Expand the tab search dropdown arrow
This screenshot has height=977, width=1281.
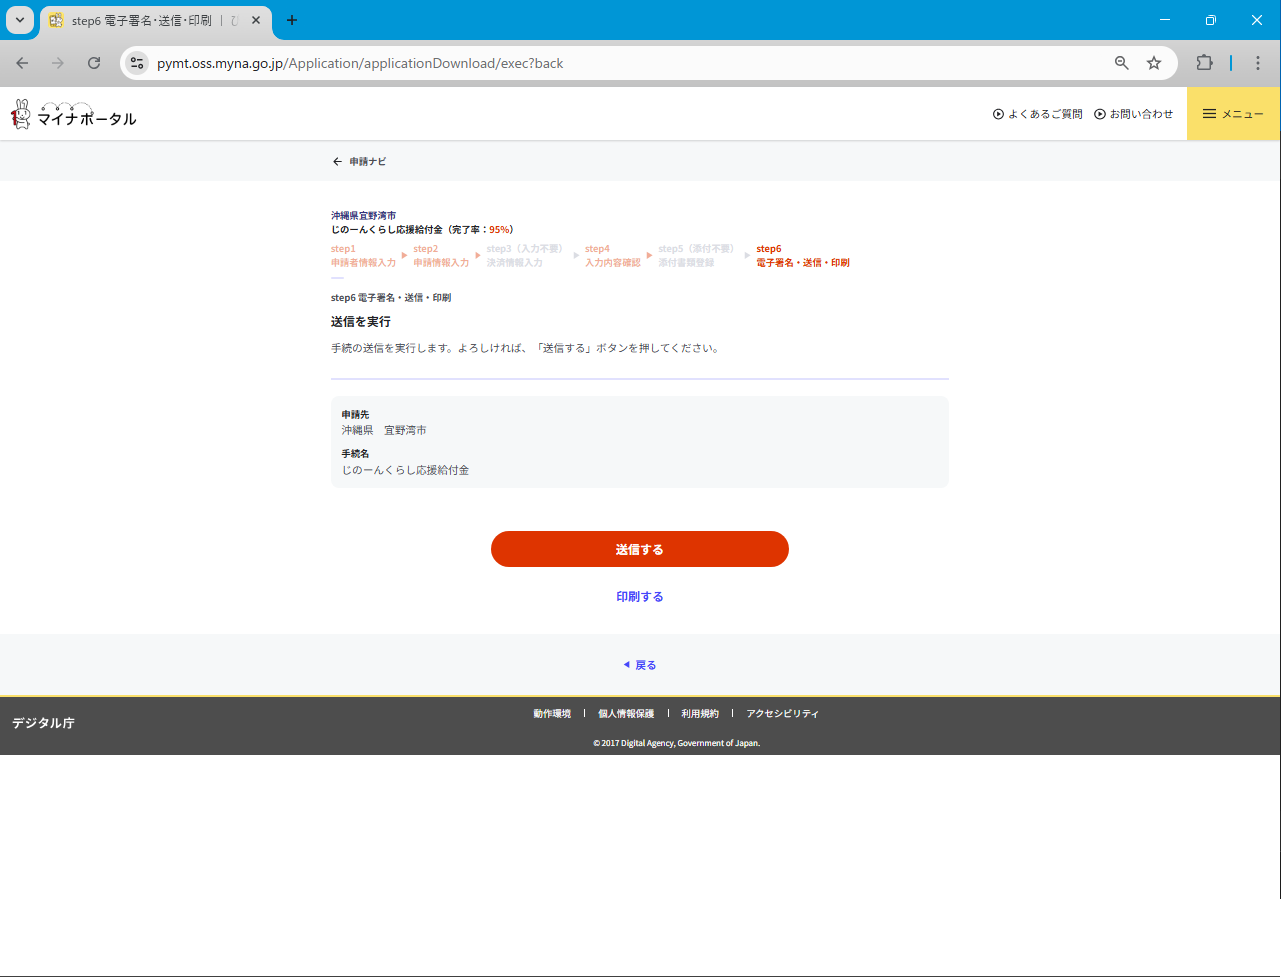coord(19,20)
